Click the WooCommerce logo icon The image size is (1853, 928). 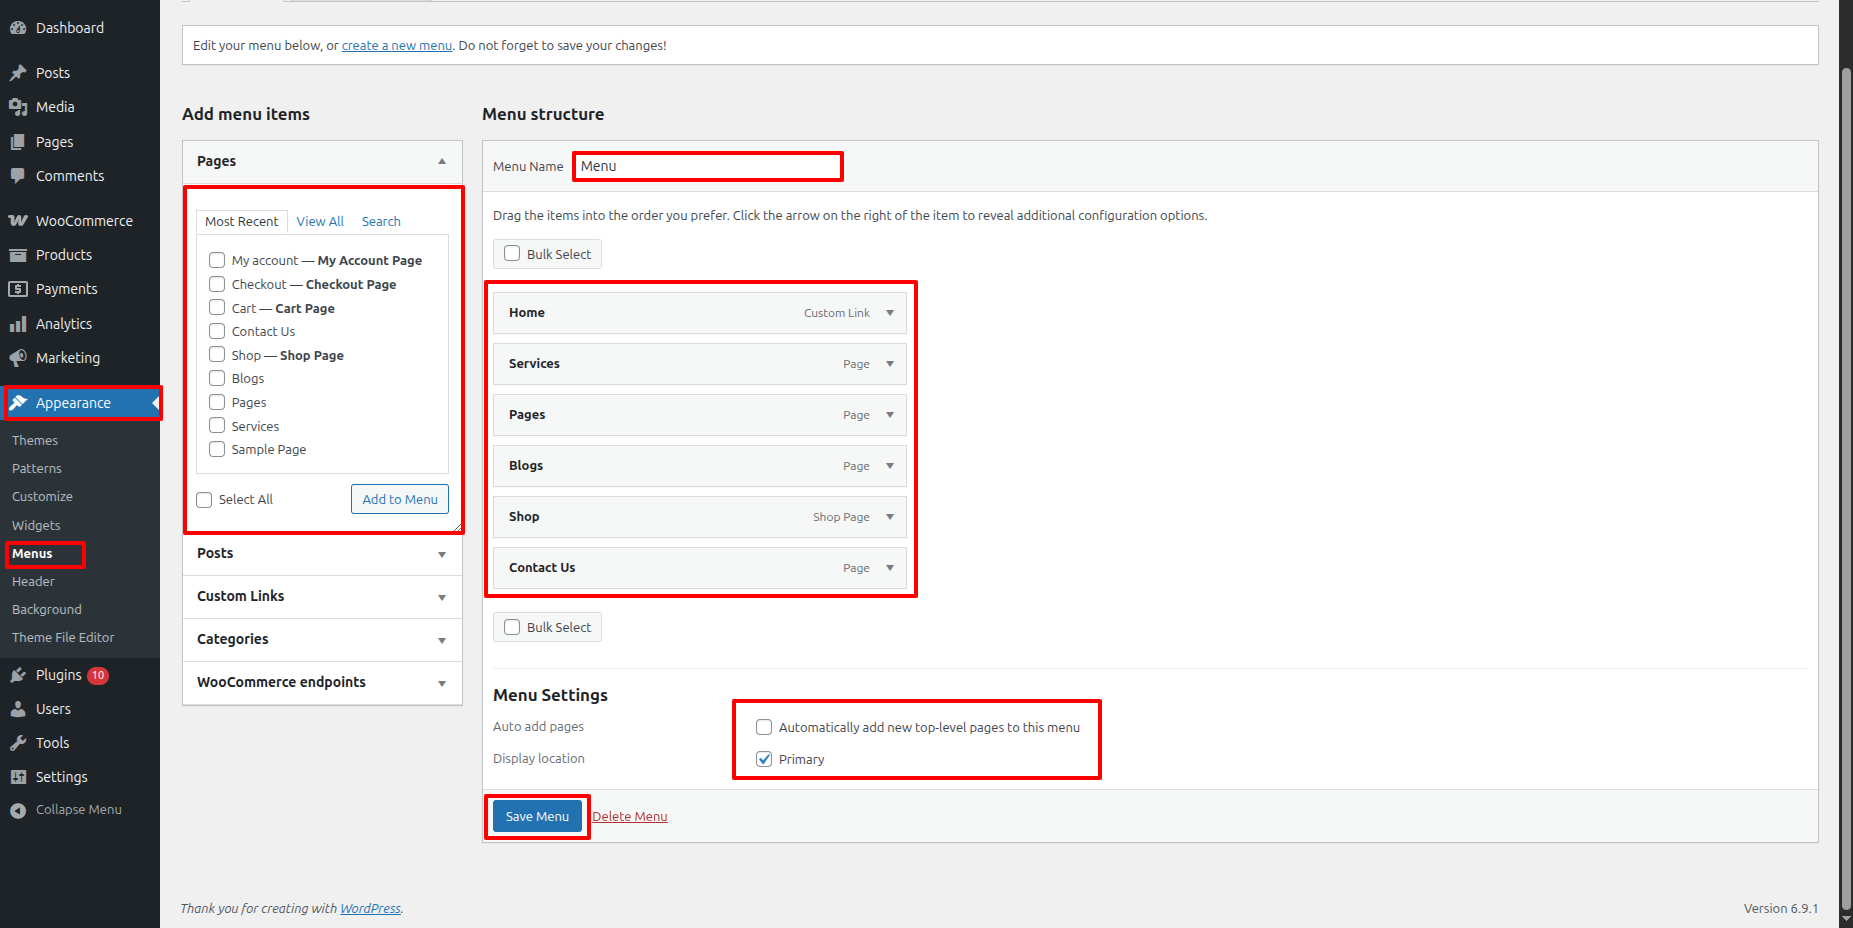18,221
